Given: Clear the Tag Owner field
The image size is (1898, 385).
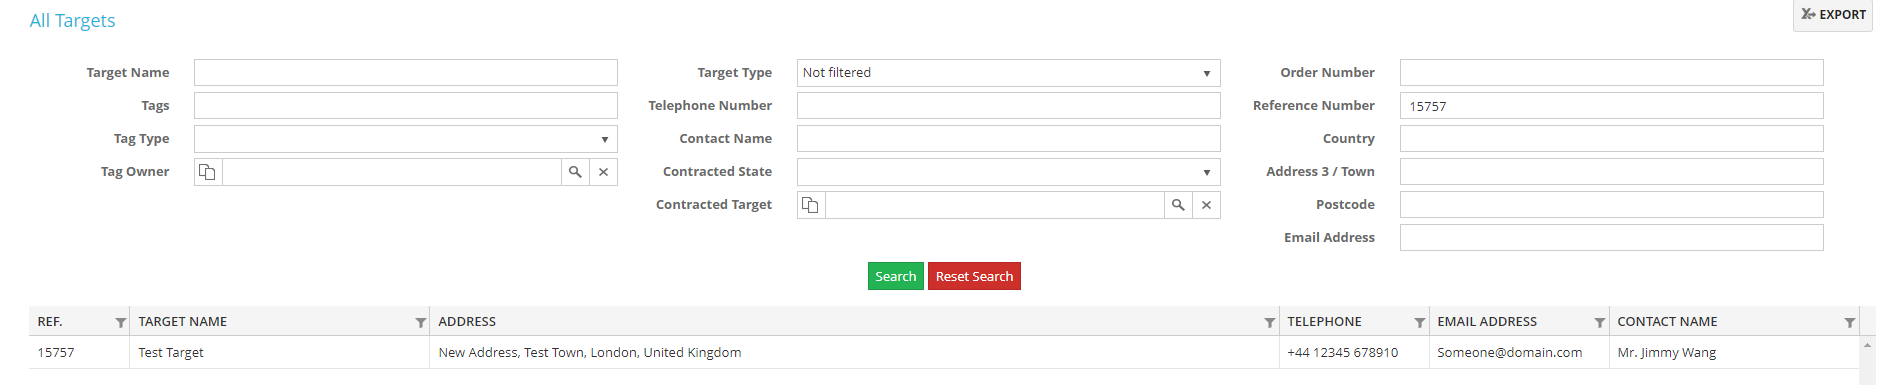Looking at the screenshot, I should (x=603, y=172).
